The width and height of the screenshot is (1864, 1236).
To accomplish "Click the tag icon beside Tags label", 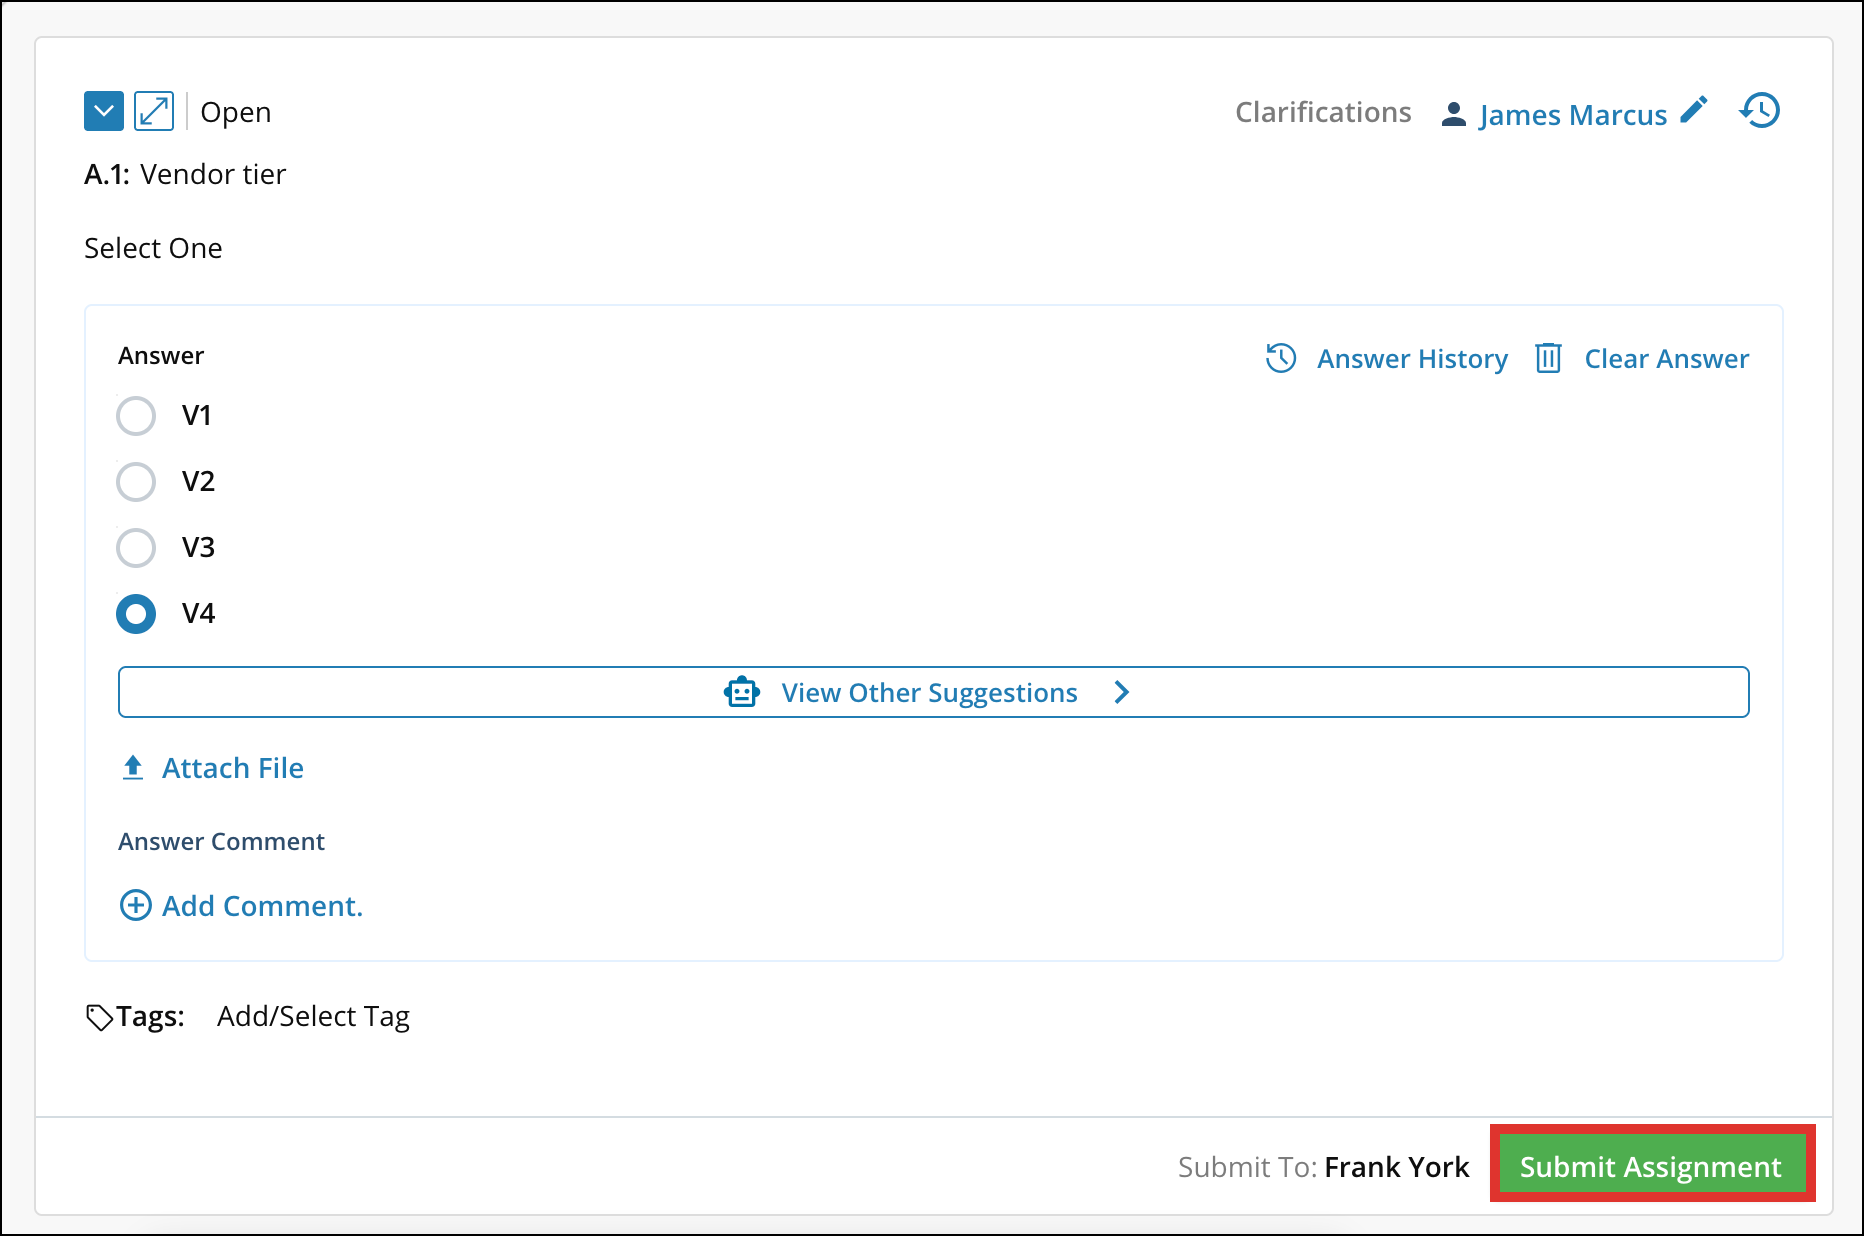I will (99, 1017).
